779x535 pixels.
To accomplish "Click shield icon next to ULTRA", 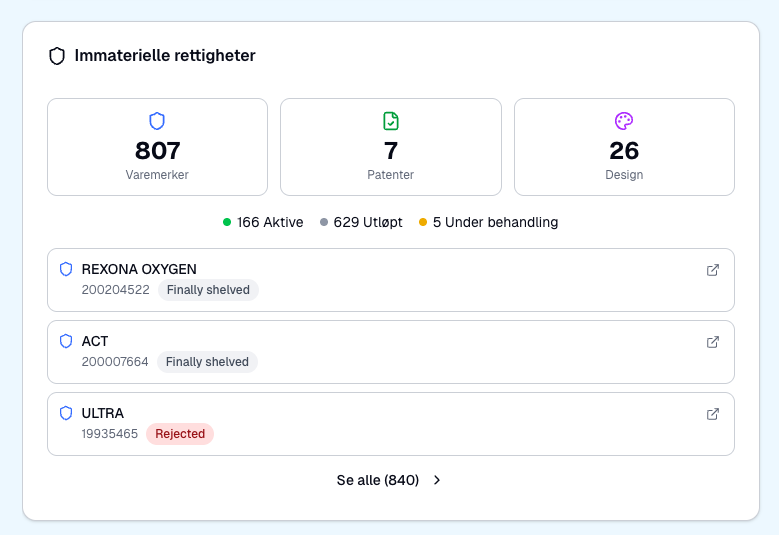I will pos(66,413).
